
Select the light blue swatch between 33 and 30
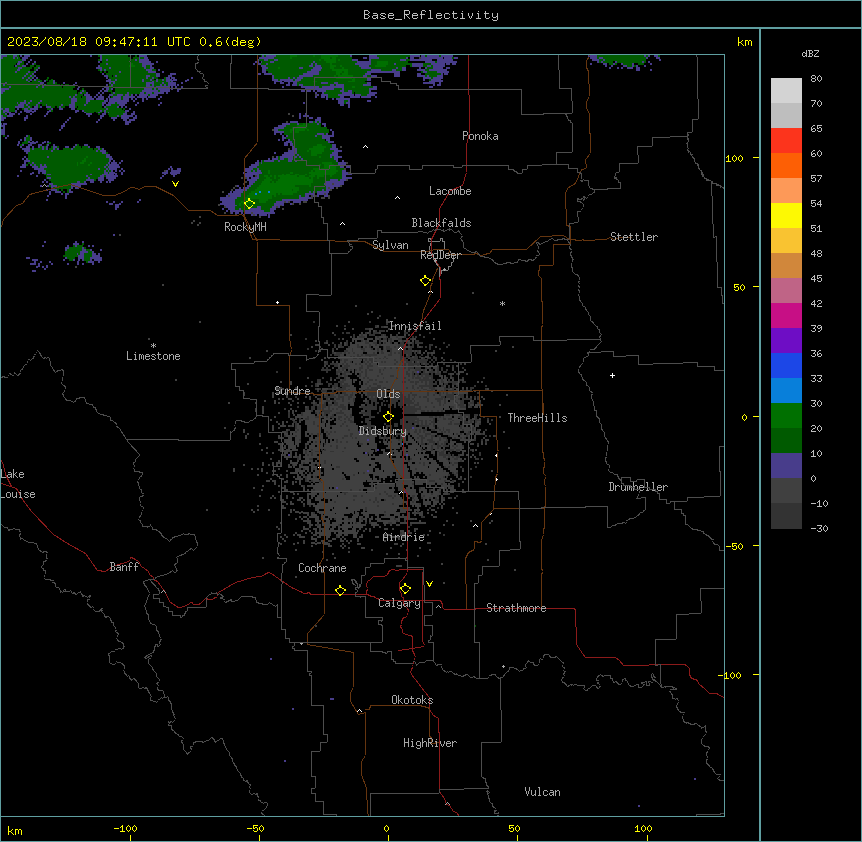tap(786, 390)
